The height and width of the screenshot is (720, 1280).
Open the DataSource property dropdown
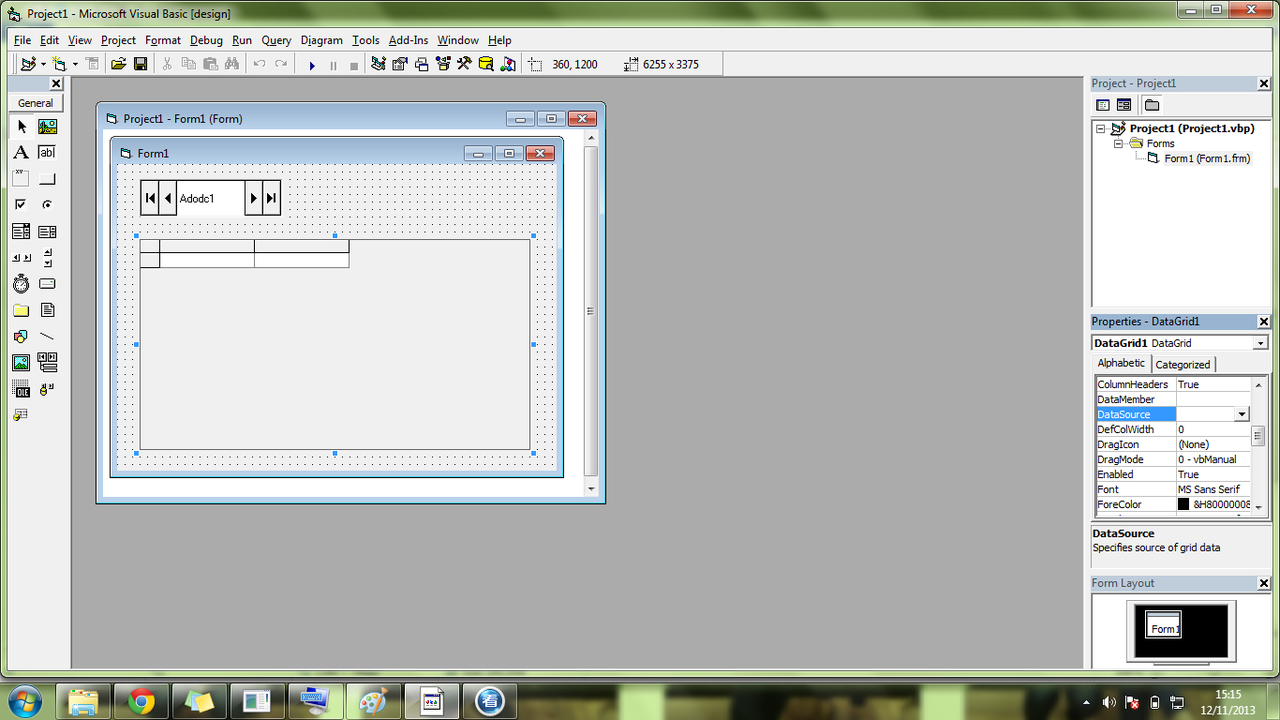tap(1242, 414)
